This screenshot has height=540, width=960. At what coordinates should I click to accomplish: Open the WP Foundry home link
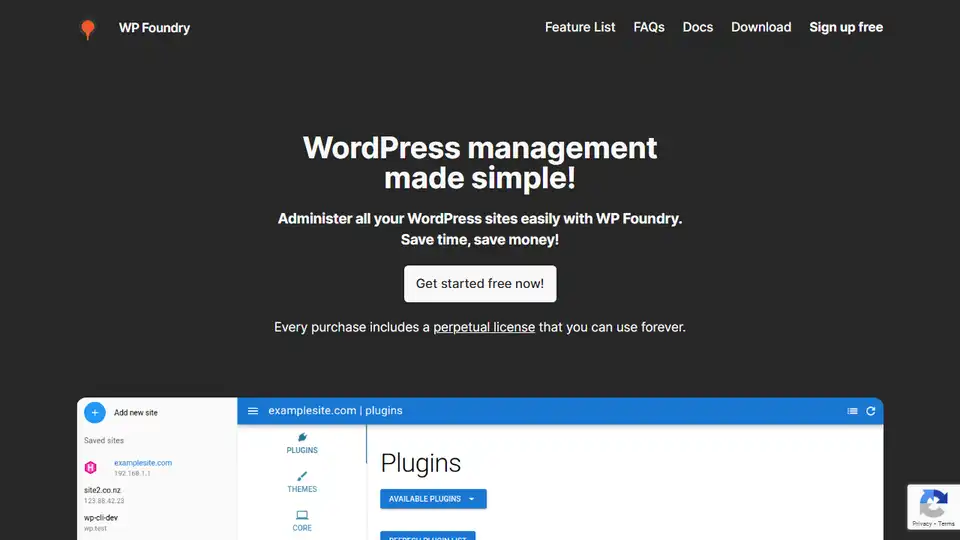coord(154,28)
